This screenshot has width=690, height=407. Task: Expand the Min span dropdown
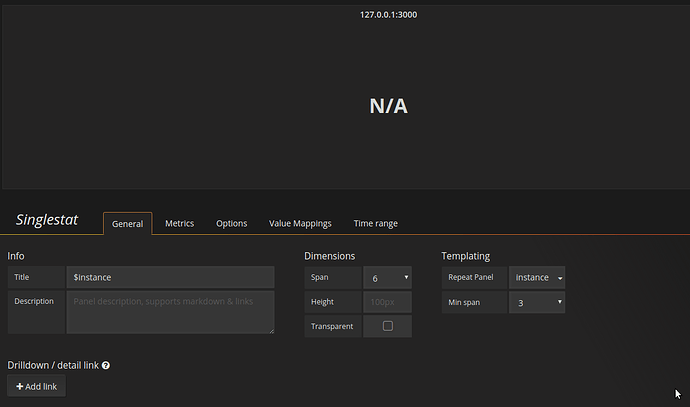tap(537, 302)
